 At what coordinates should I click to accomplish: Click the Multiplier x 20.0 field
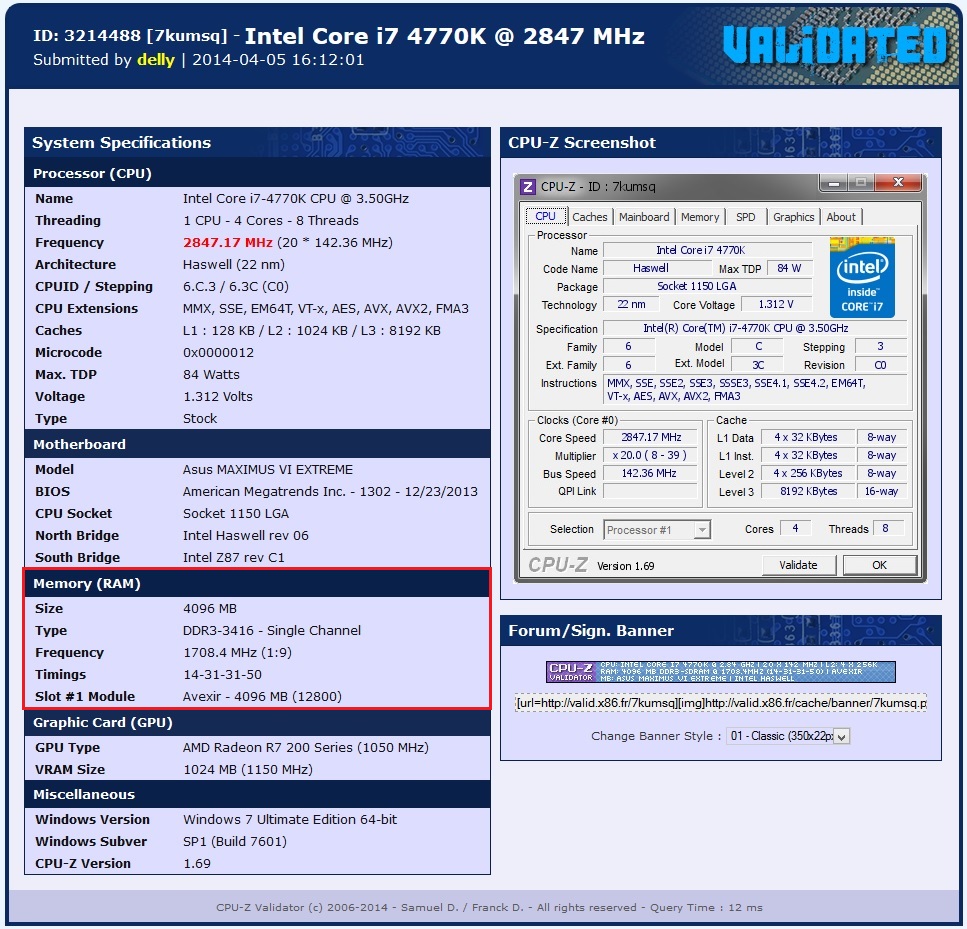point(651,455)
